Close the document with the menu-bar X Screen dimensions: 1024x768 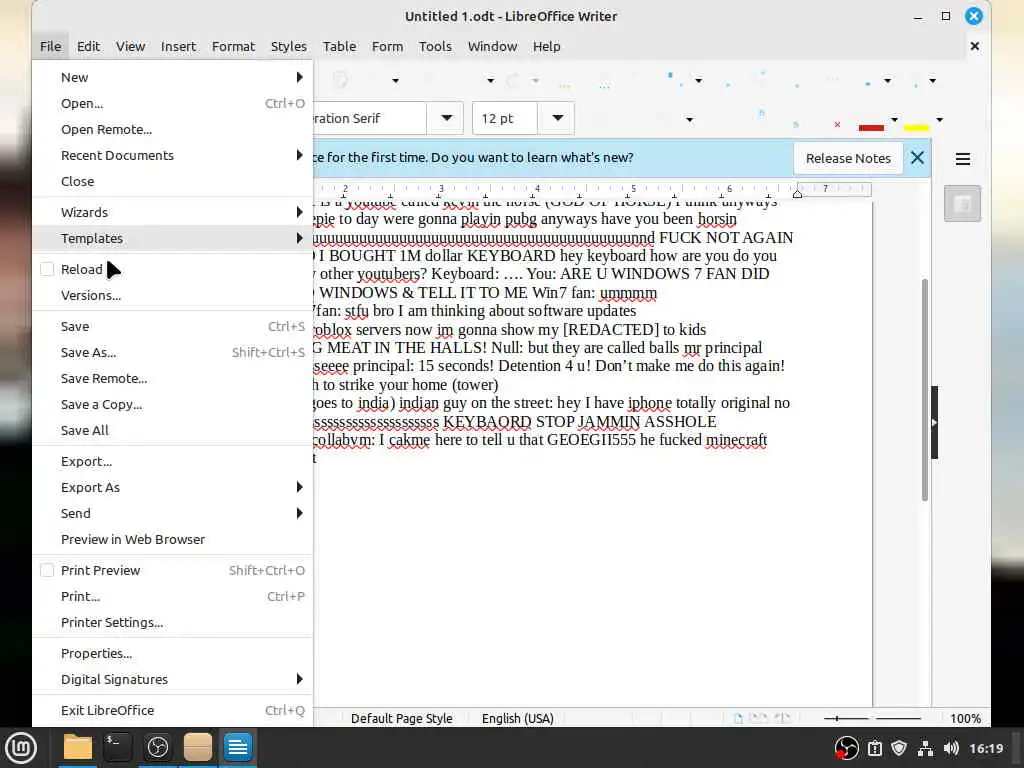tap(974, 46)
